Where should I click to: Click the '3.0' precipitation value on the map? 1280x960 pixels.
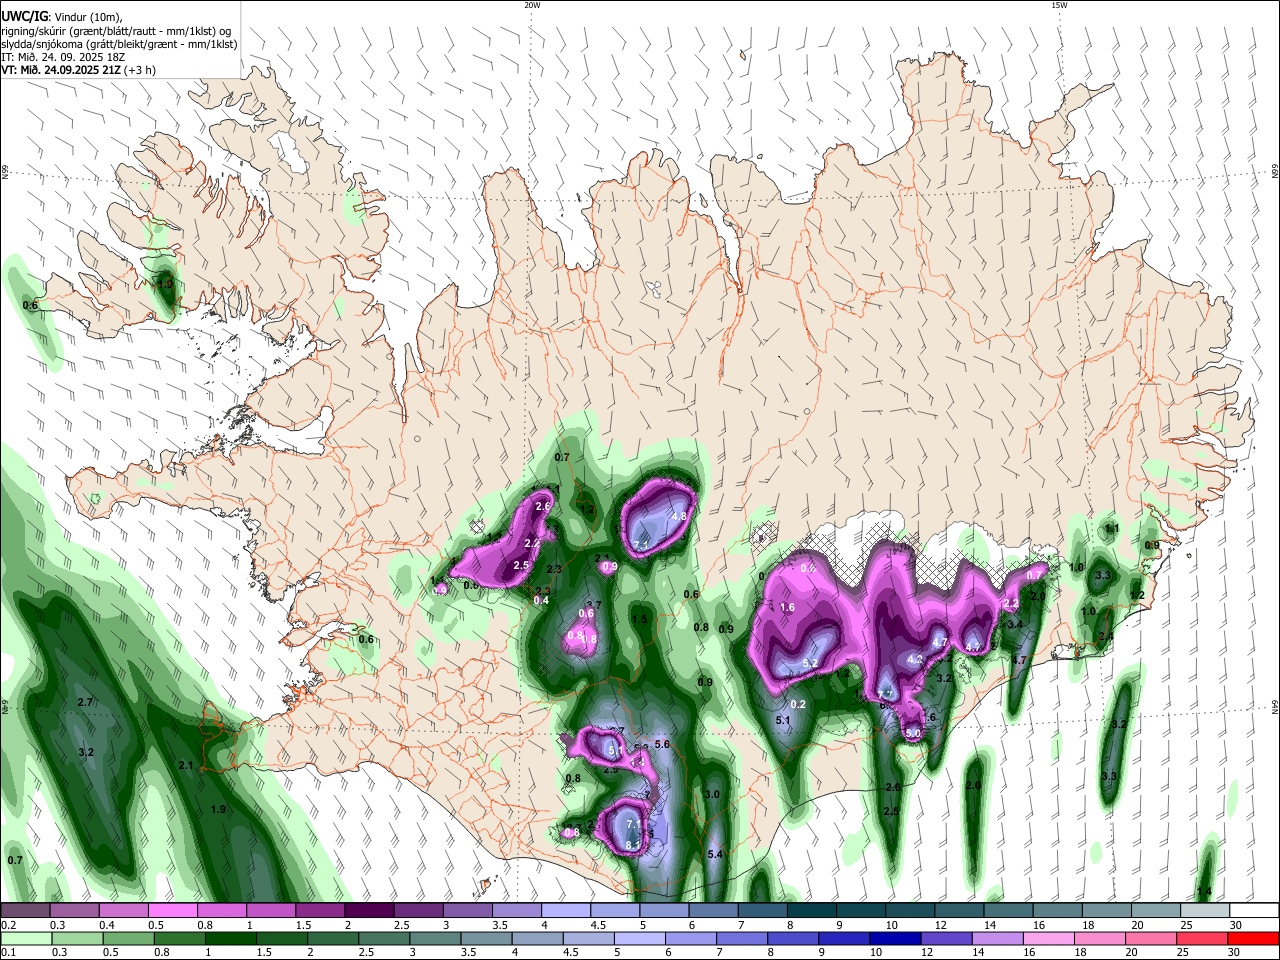pos(712,794)
